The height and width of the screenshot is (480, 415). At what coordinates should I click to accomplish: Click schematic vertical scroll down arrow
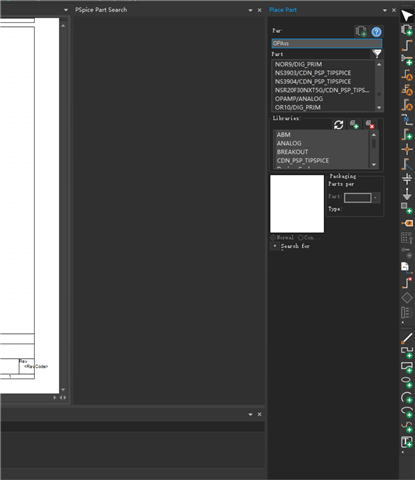(63, 389)
